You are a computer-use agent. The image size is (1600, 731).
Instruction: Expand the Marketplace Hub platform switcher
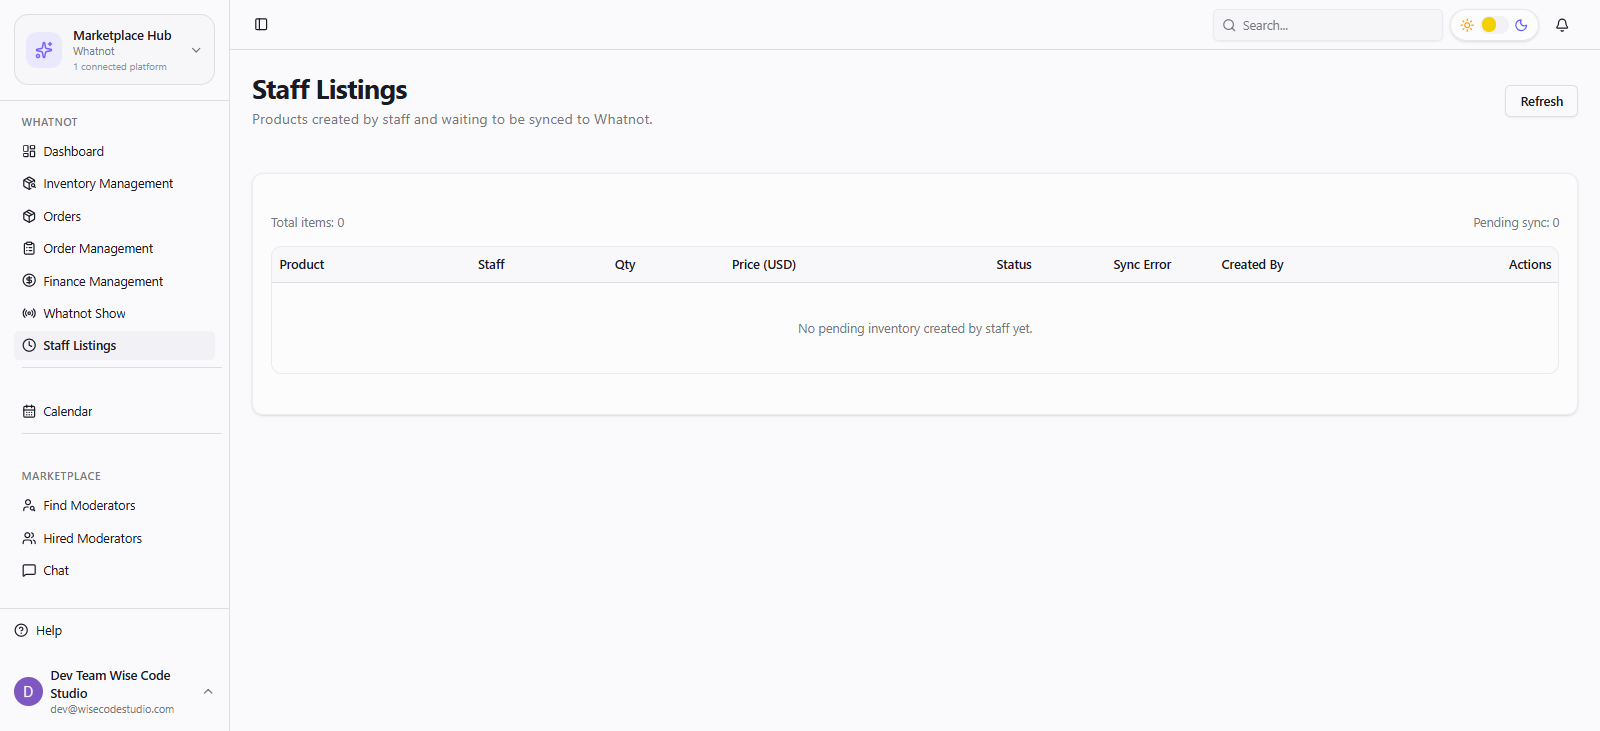coord(196,50)
